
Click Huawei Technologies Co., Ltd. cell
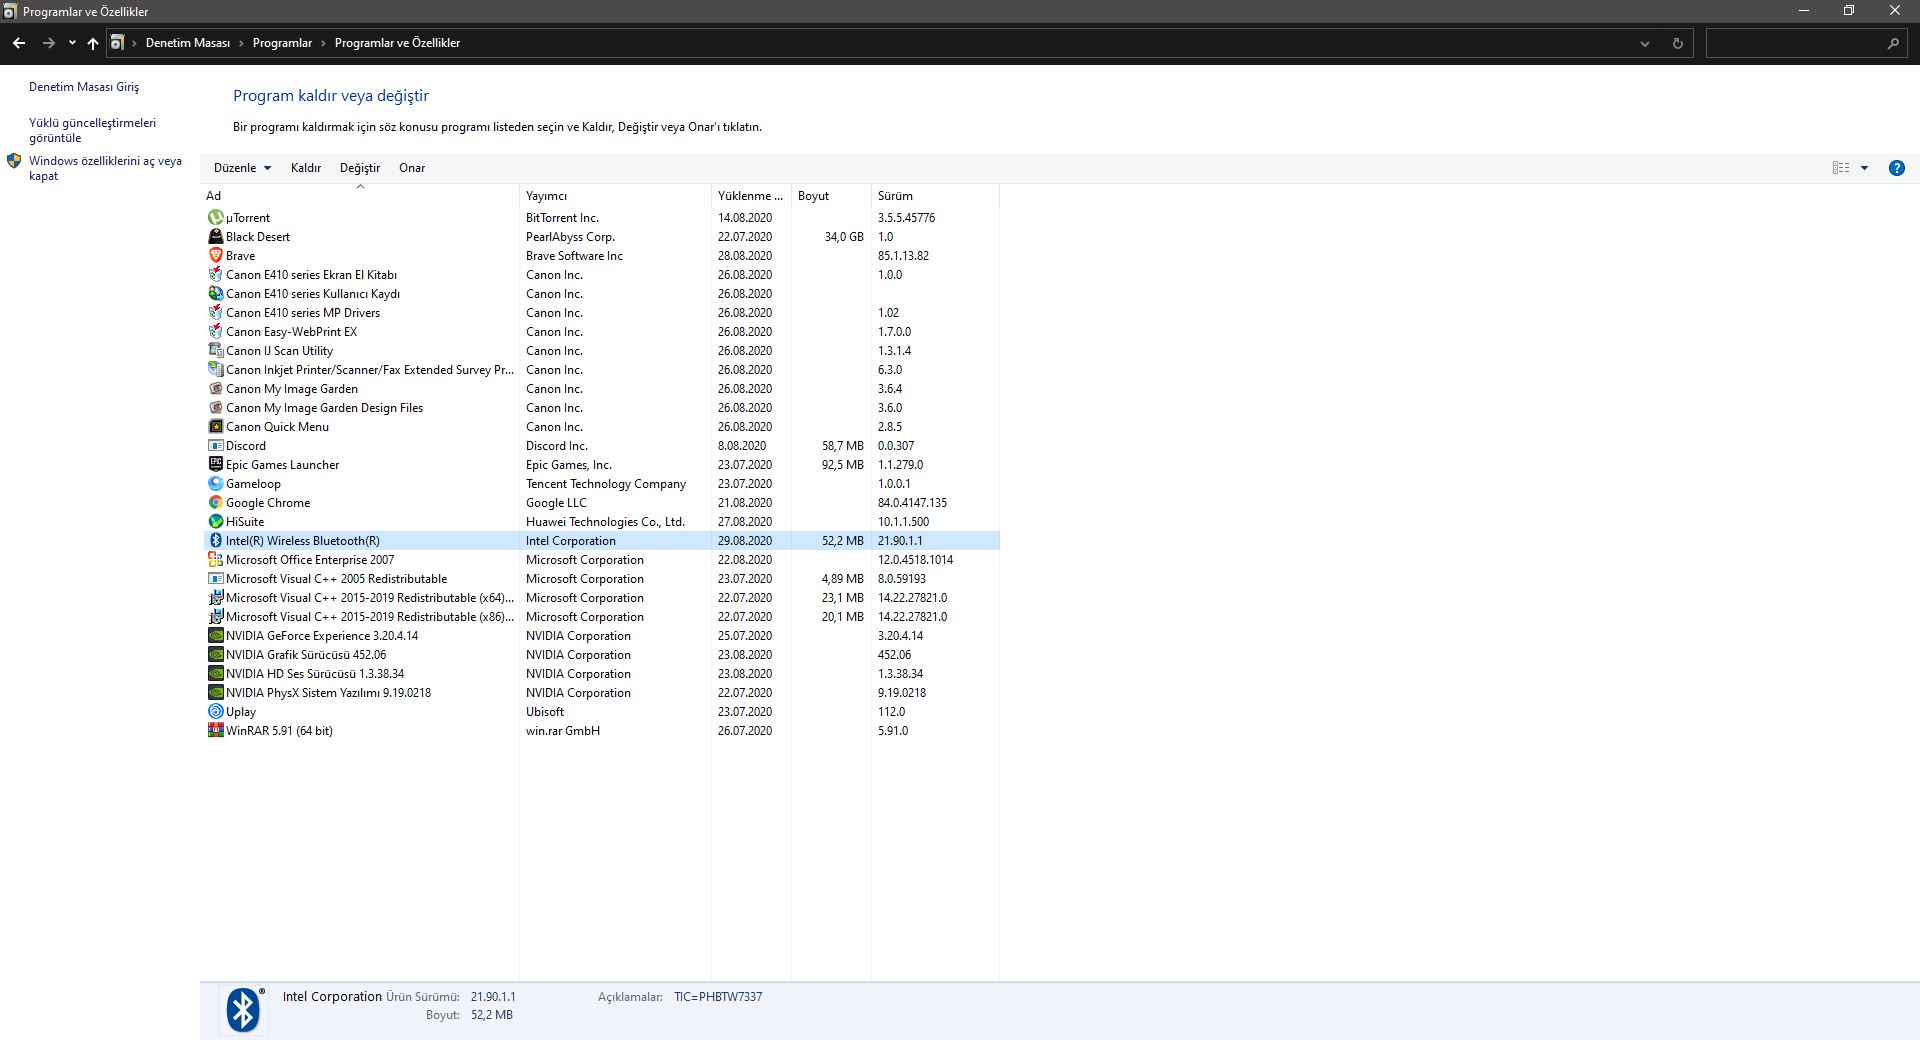coord(605,521)
